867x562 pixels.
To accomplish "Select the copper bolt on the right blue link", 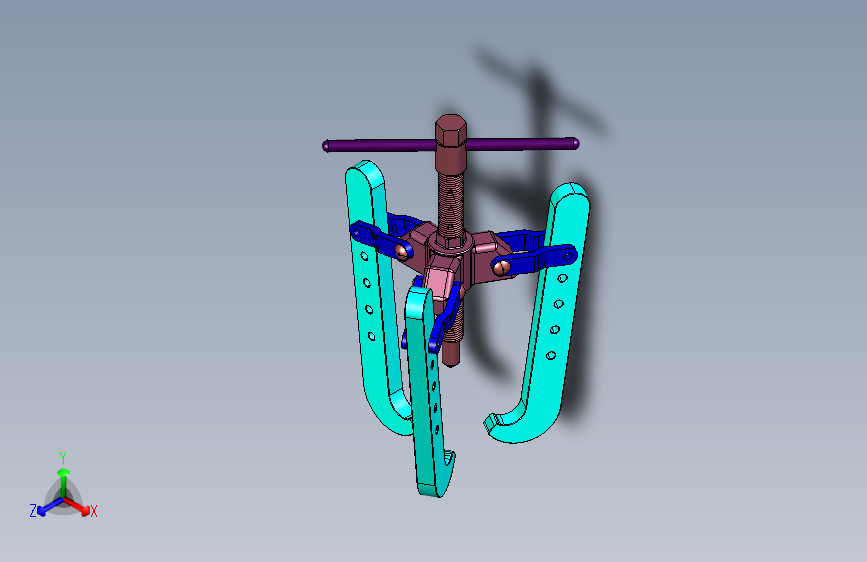I will pyautogui.click(x=501, y=268).
